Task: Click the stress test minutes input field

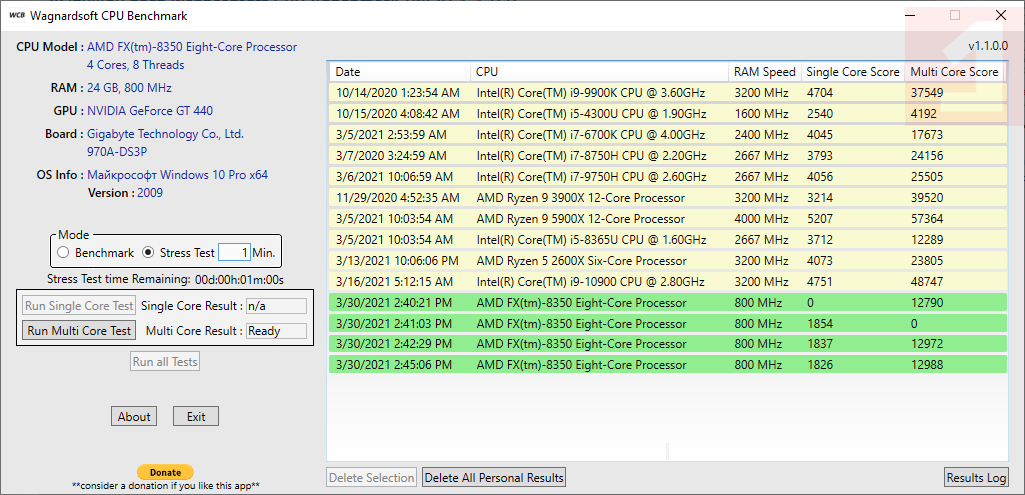Action: coord(234,252)
